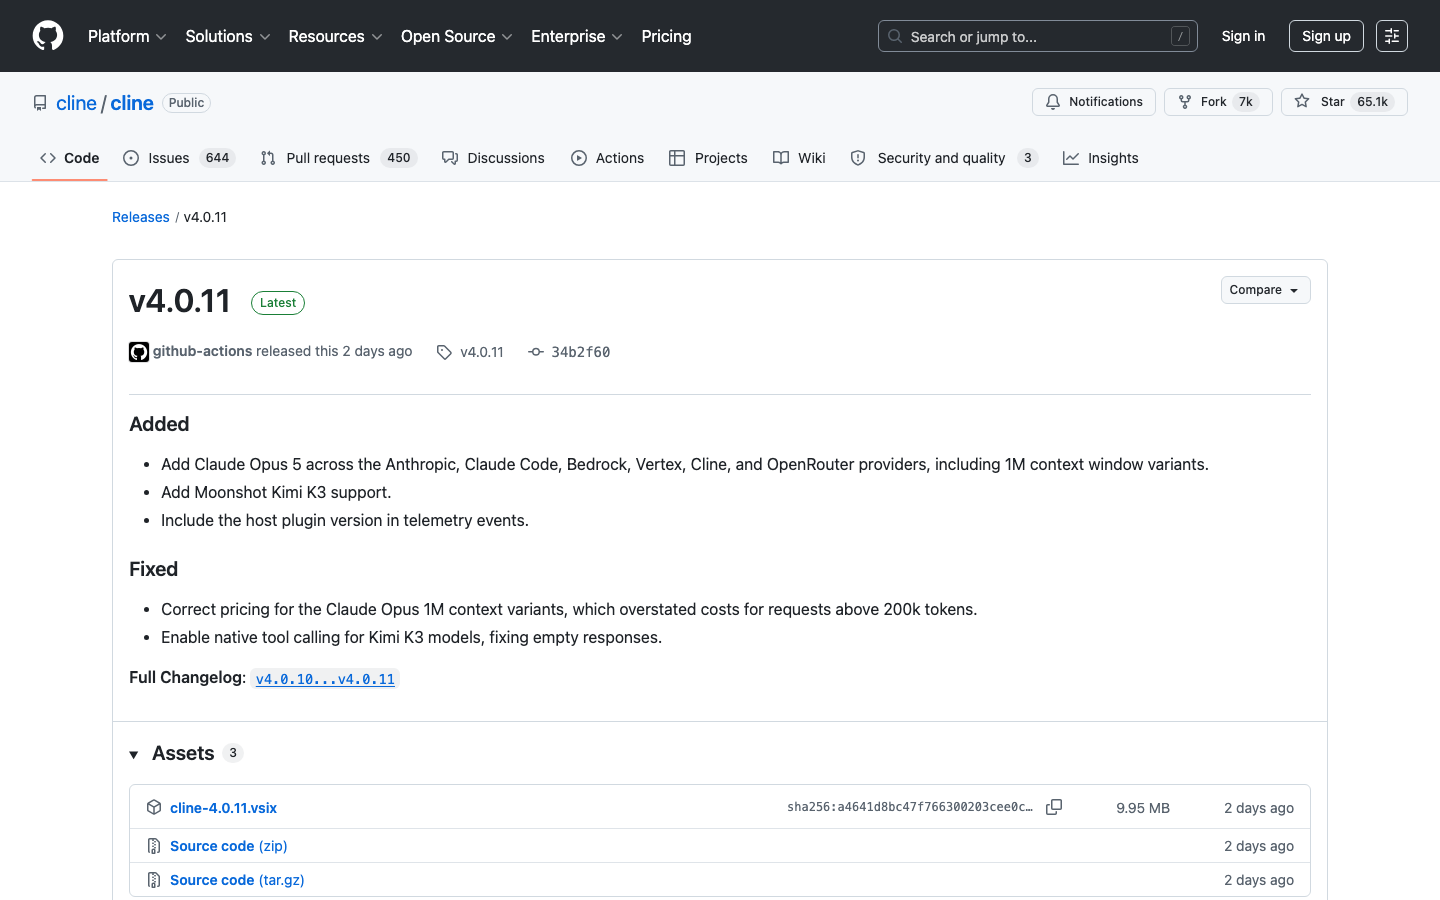This screenshot has height=900, width=1440.
Task: Click the zip file icon for Source code (zip)
Action: [x=154, y=846]
